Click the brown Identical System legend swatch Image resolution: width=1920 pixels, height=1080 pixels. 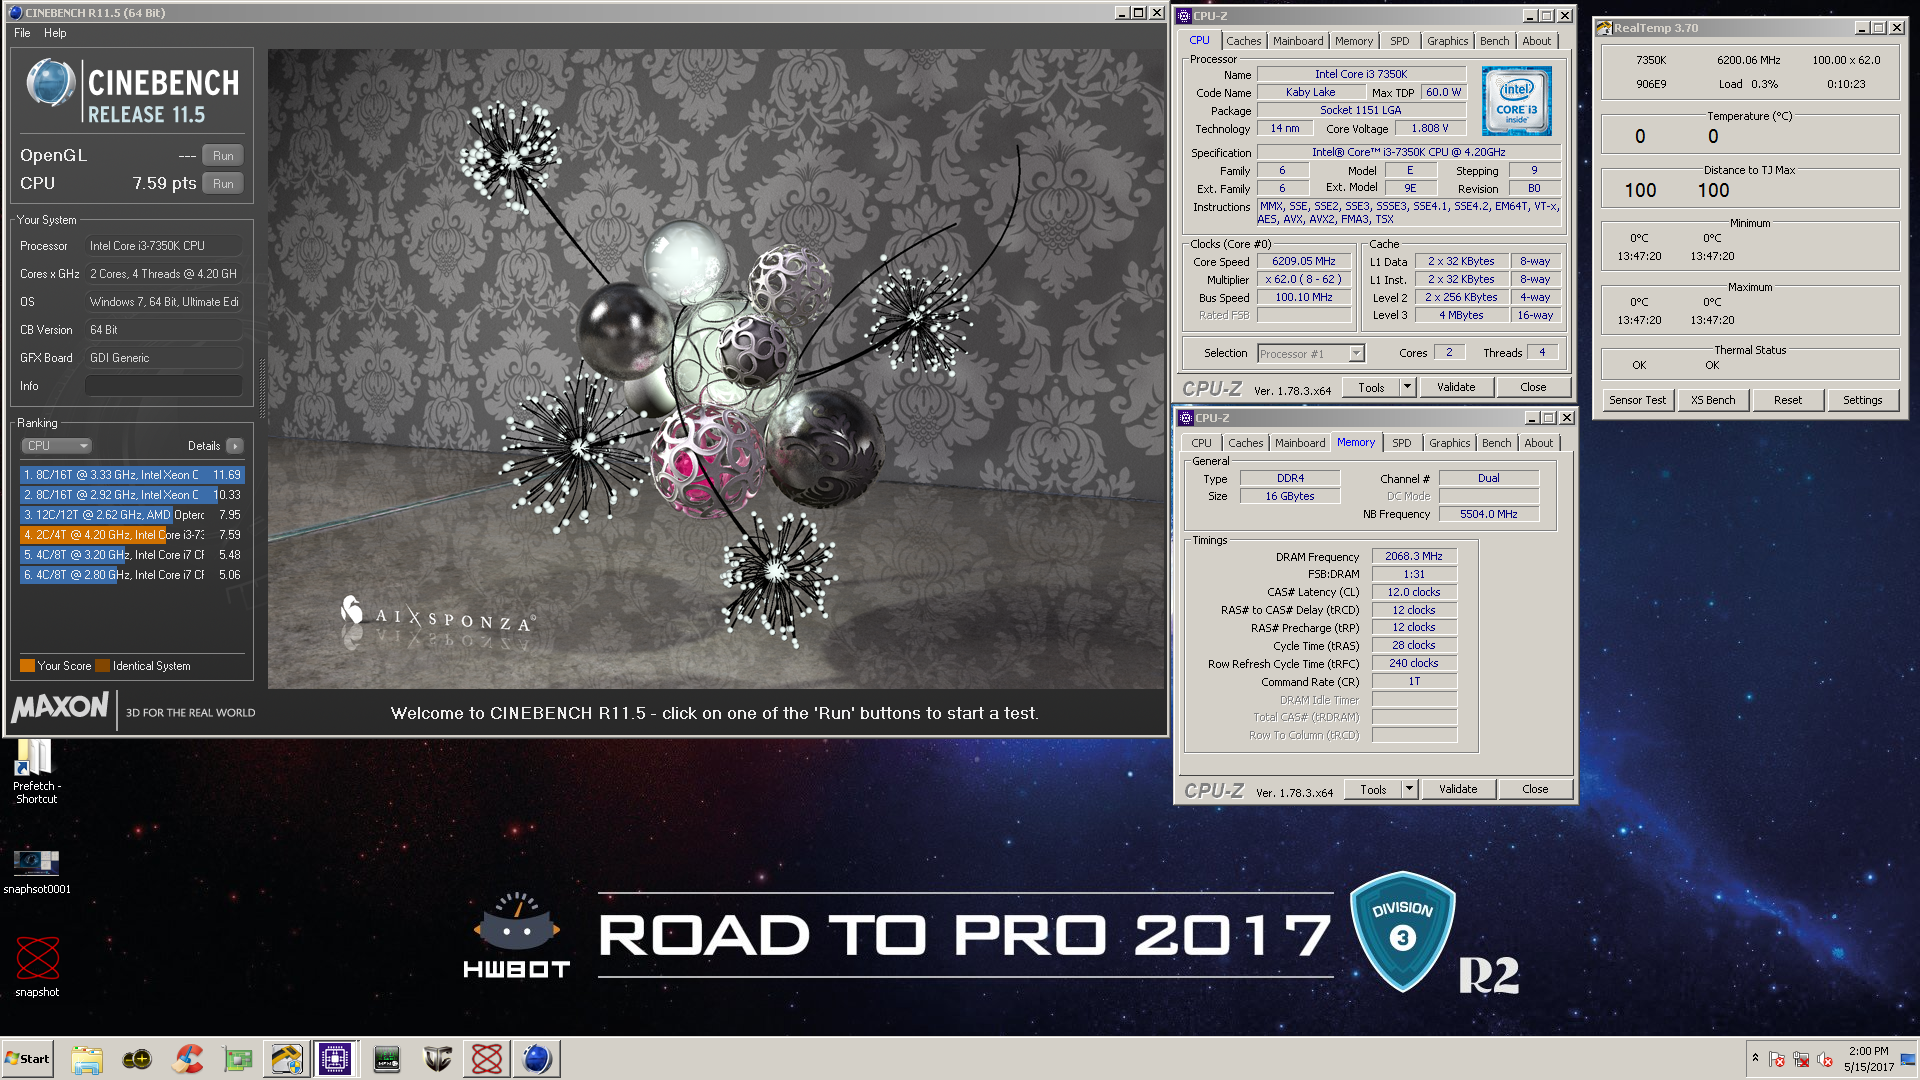[x=102, y=666]
